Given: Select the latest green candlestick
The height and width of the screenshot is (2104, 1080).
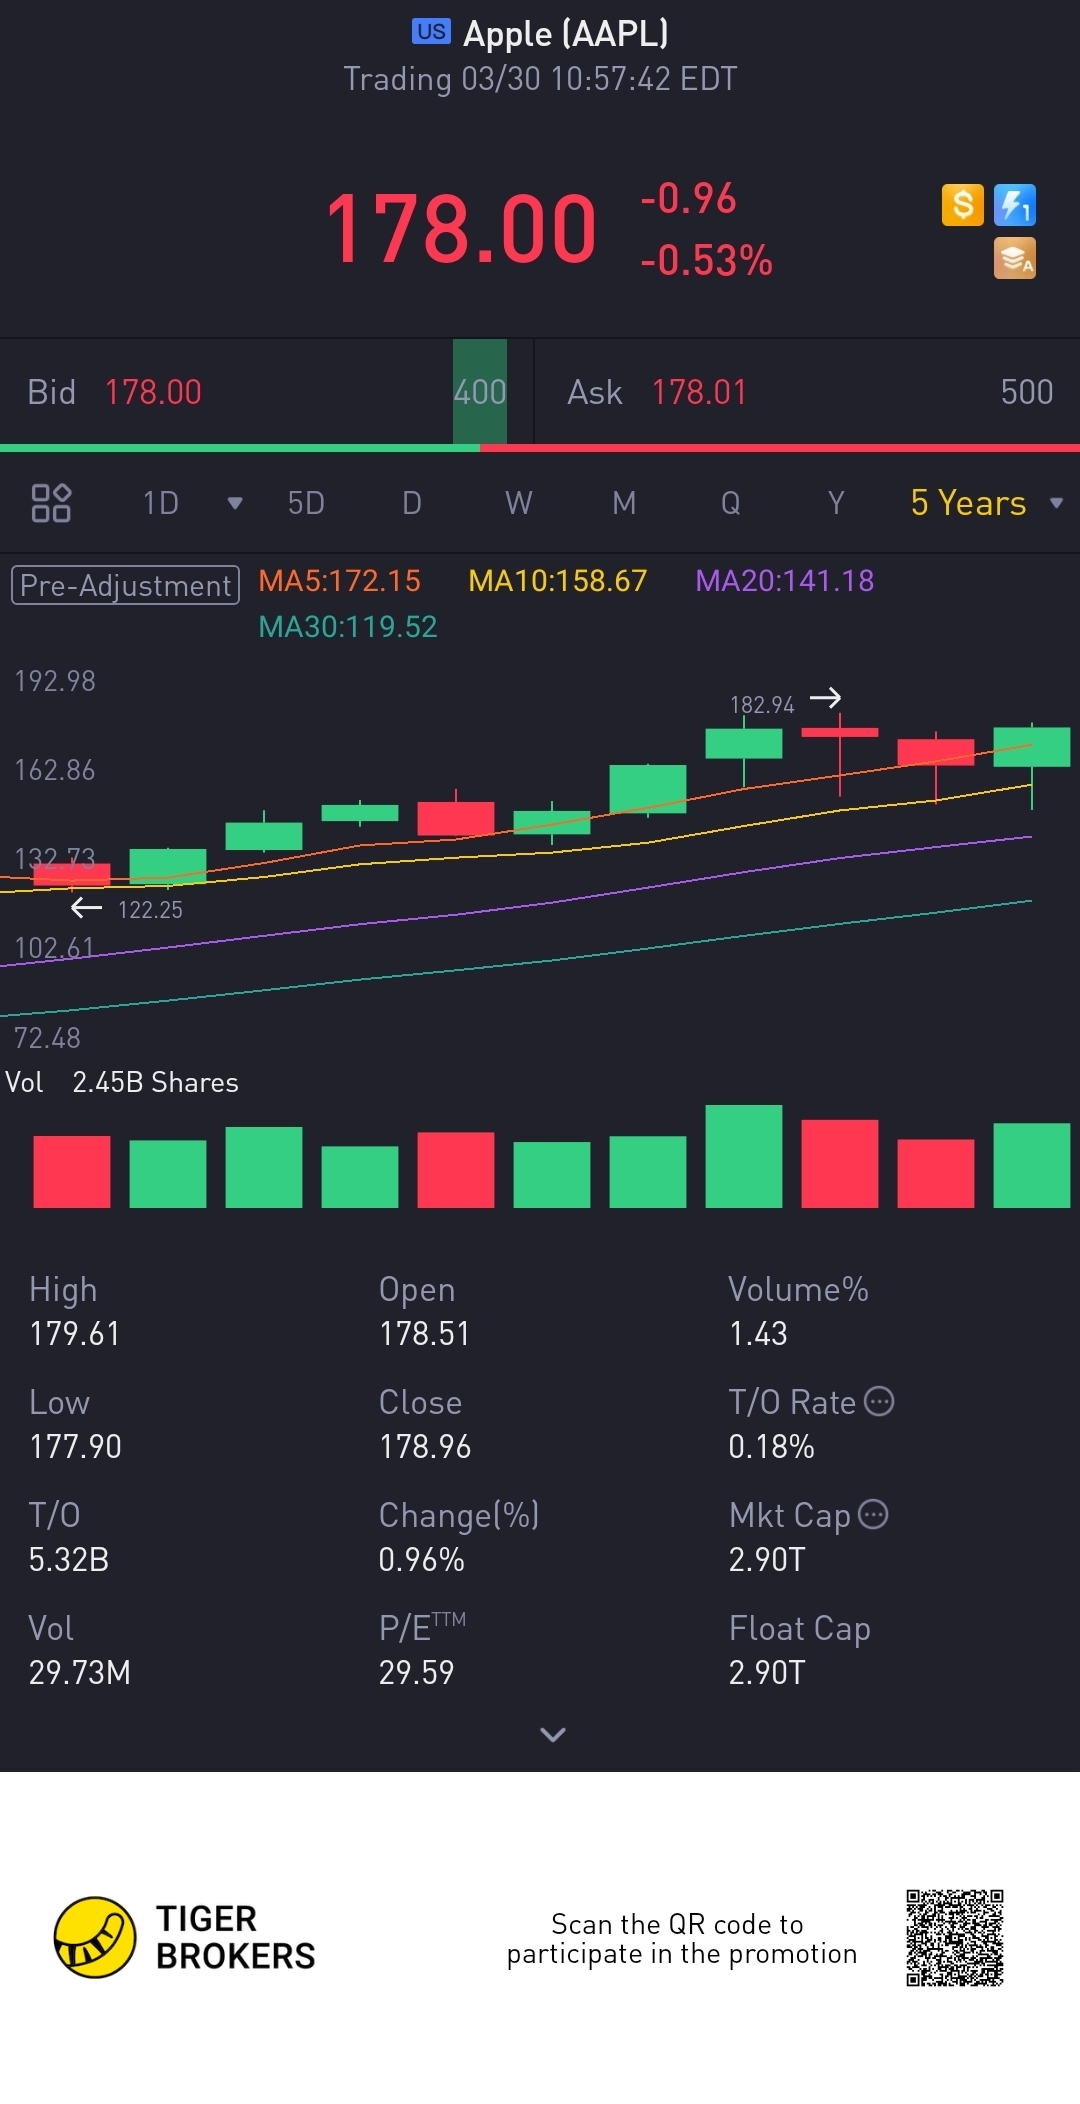Looking at the screenshot, I should click(1031, 748).
